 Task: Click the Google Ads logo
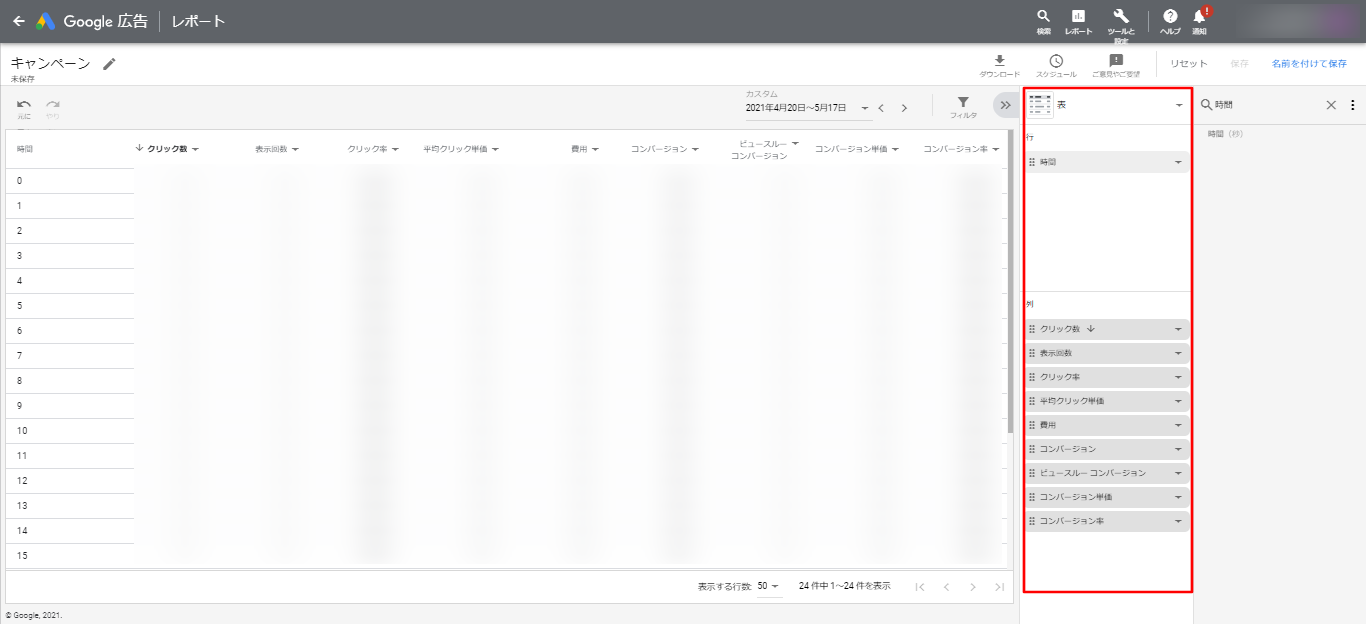[46, 21]
